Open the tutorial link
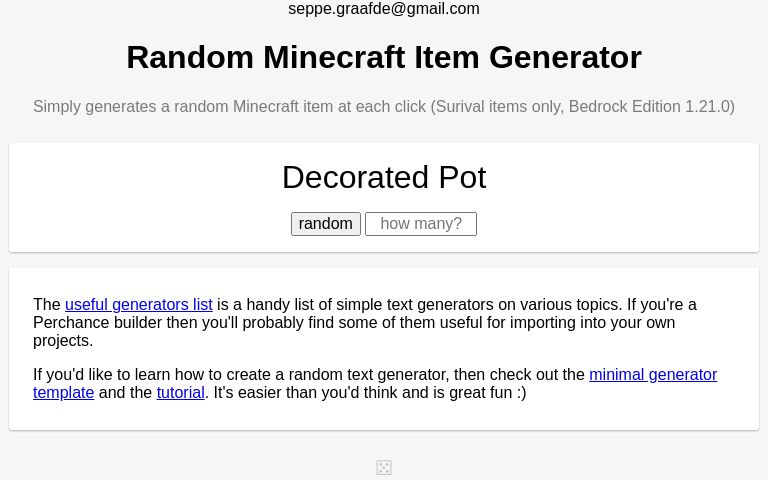This screenshot has height=480, width=768. [x=180, y=392]
